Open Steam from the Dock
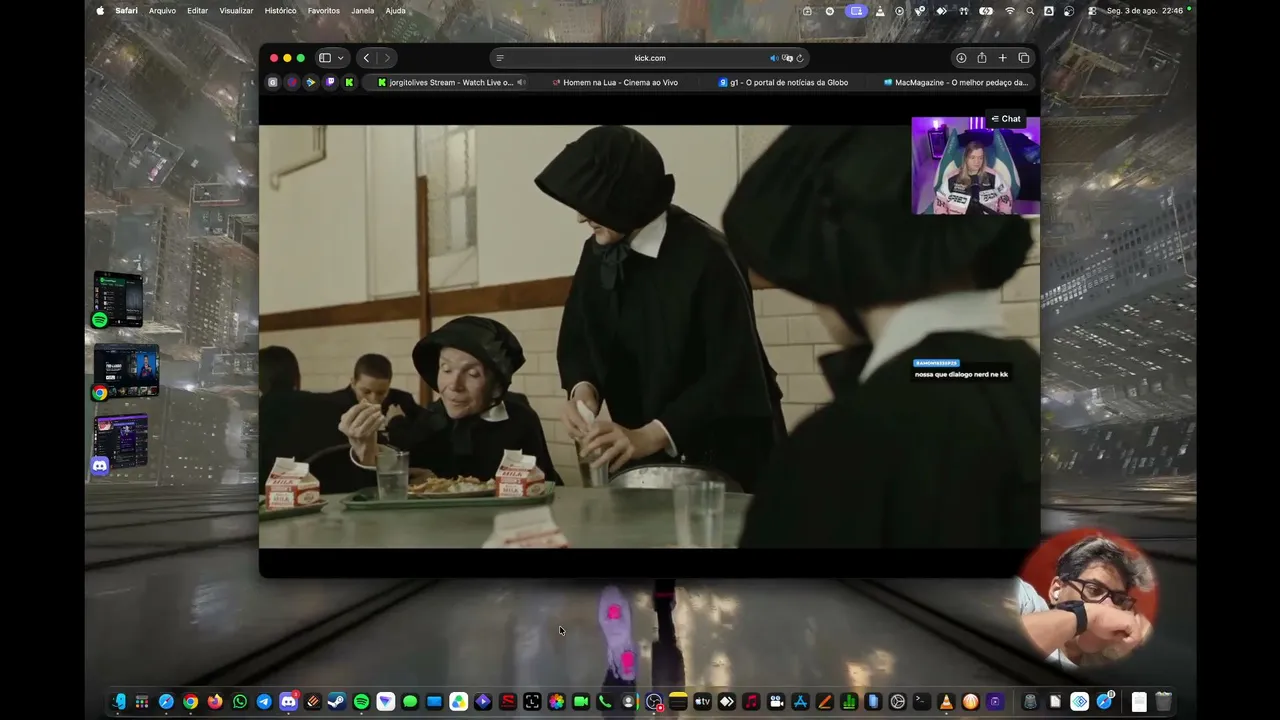Image resolution: width=1280 pixels, height=720 pixels. pyautogui.click(x=337, y=702)
